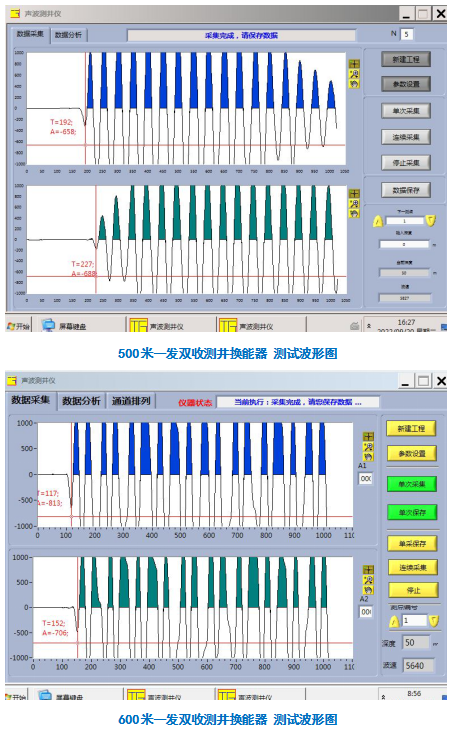Click yellow 参数设置 button in lower window
The image size is (451, 732).
click(411, 453)
